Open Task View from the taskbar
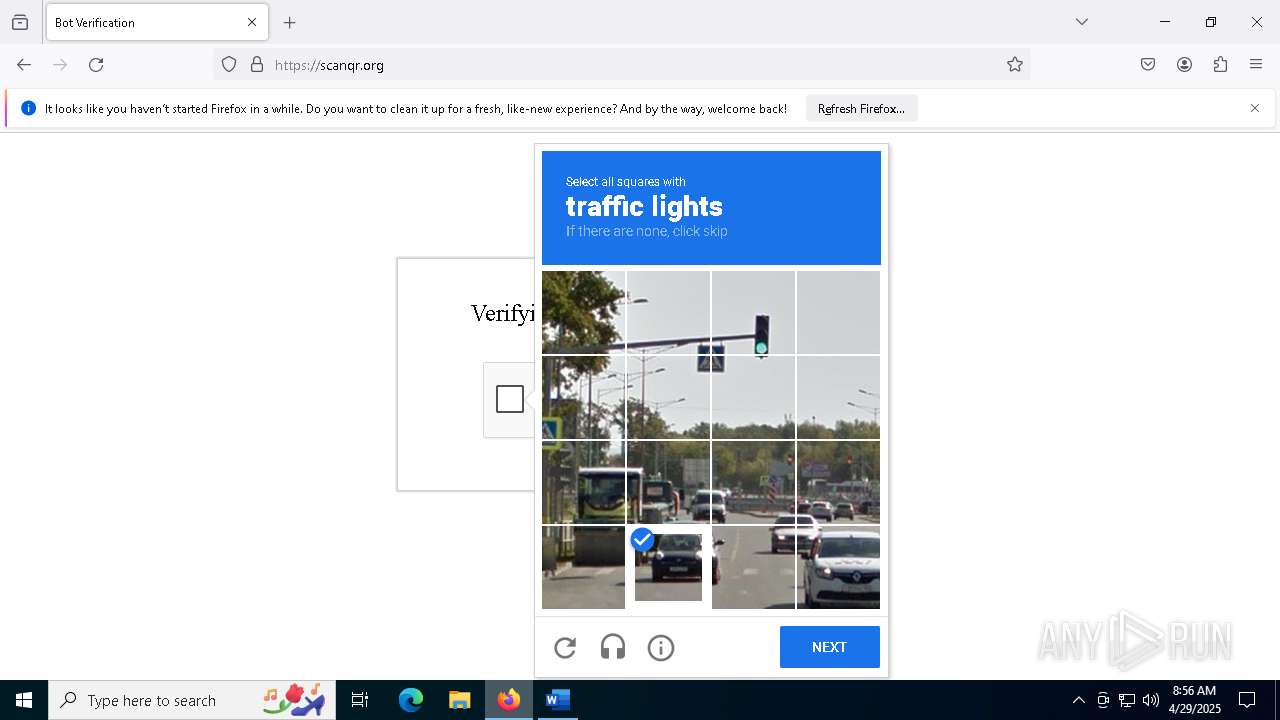 pyautogui.click(x=360, y=700)
